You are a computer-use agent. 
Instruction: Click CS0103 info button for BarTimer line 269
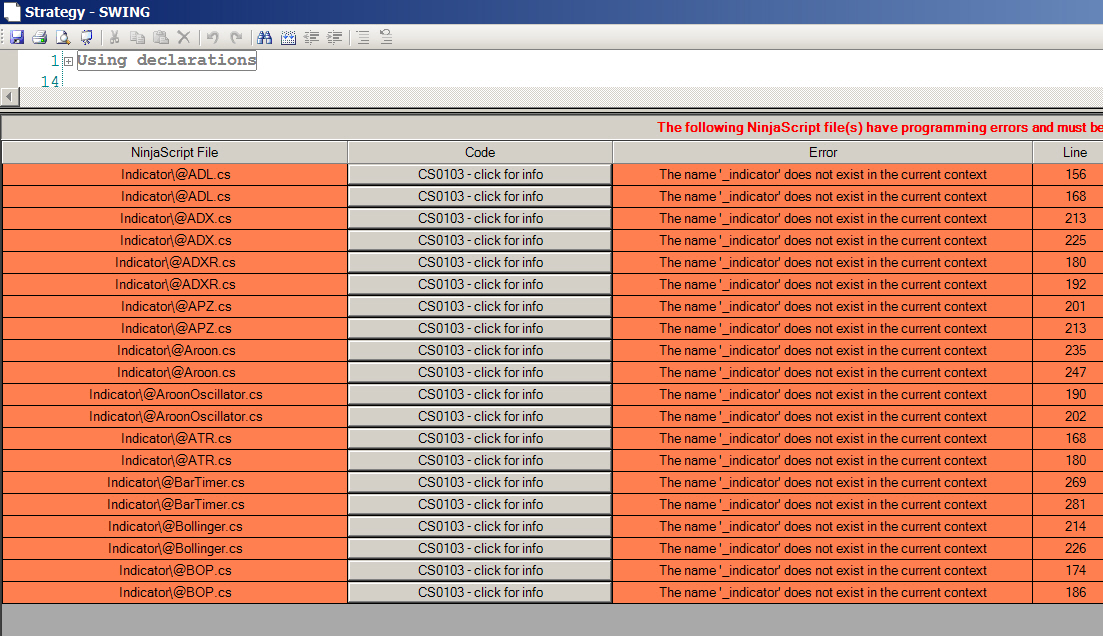480,482
